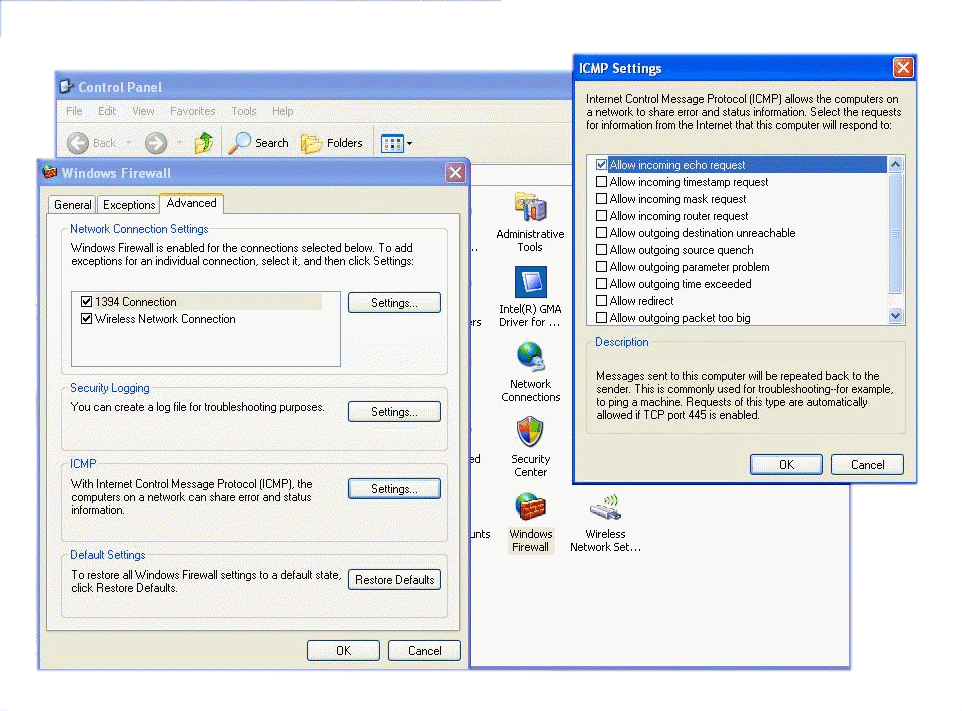Click the ICMP list scrollbar thumb

(895, 233)
